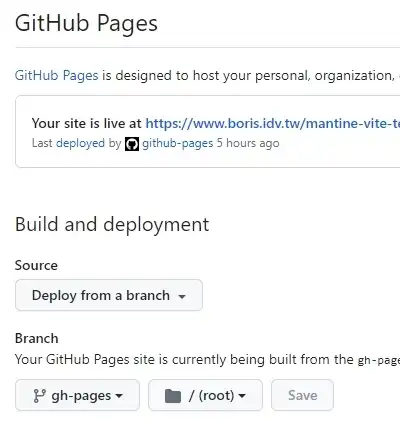
Task: Click the 'Build and deployment' heading
Action: click(112, 225)
